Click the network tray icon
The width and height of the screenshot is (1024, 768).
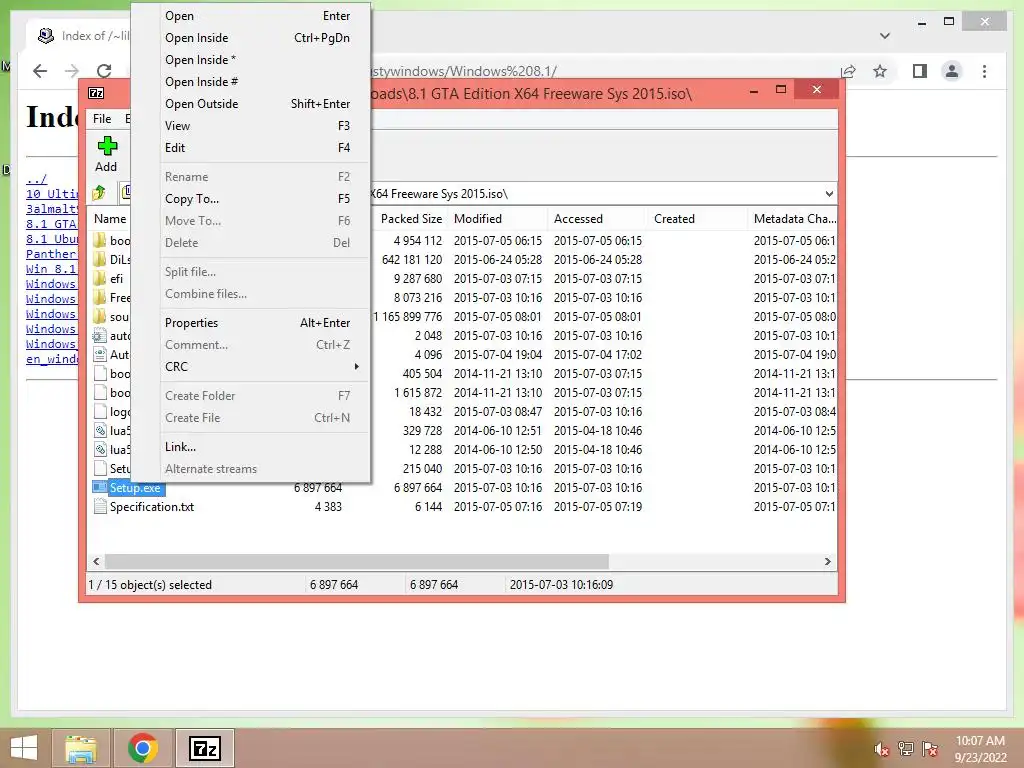(x=905, y=749)
